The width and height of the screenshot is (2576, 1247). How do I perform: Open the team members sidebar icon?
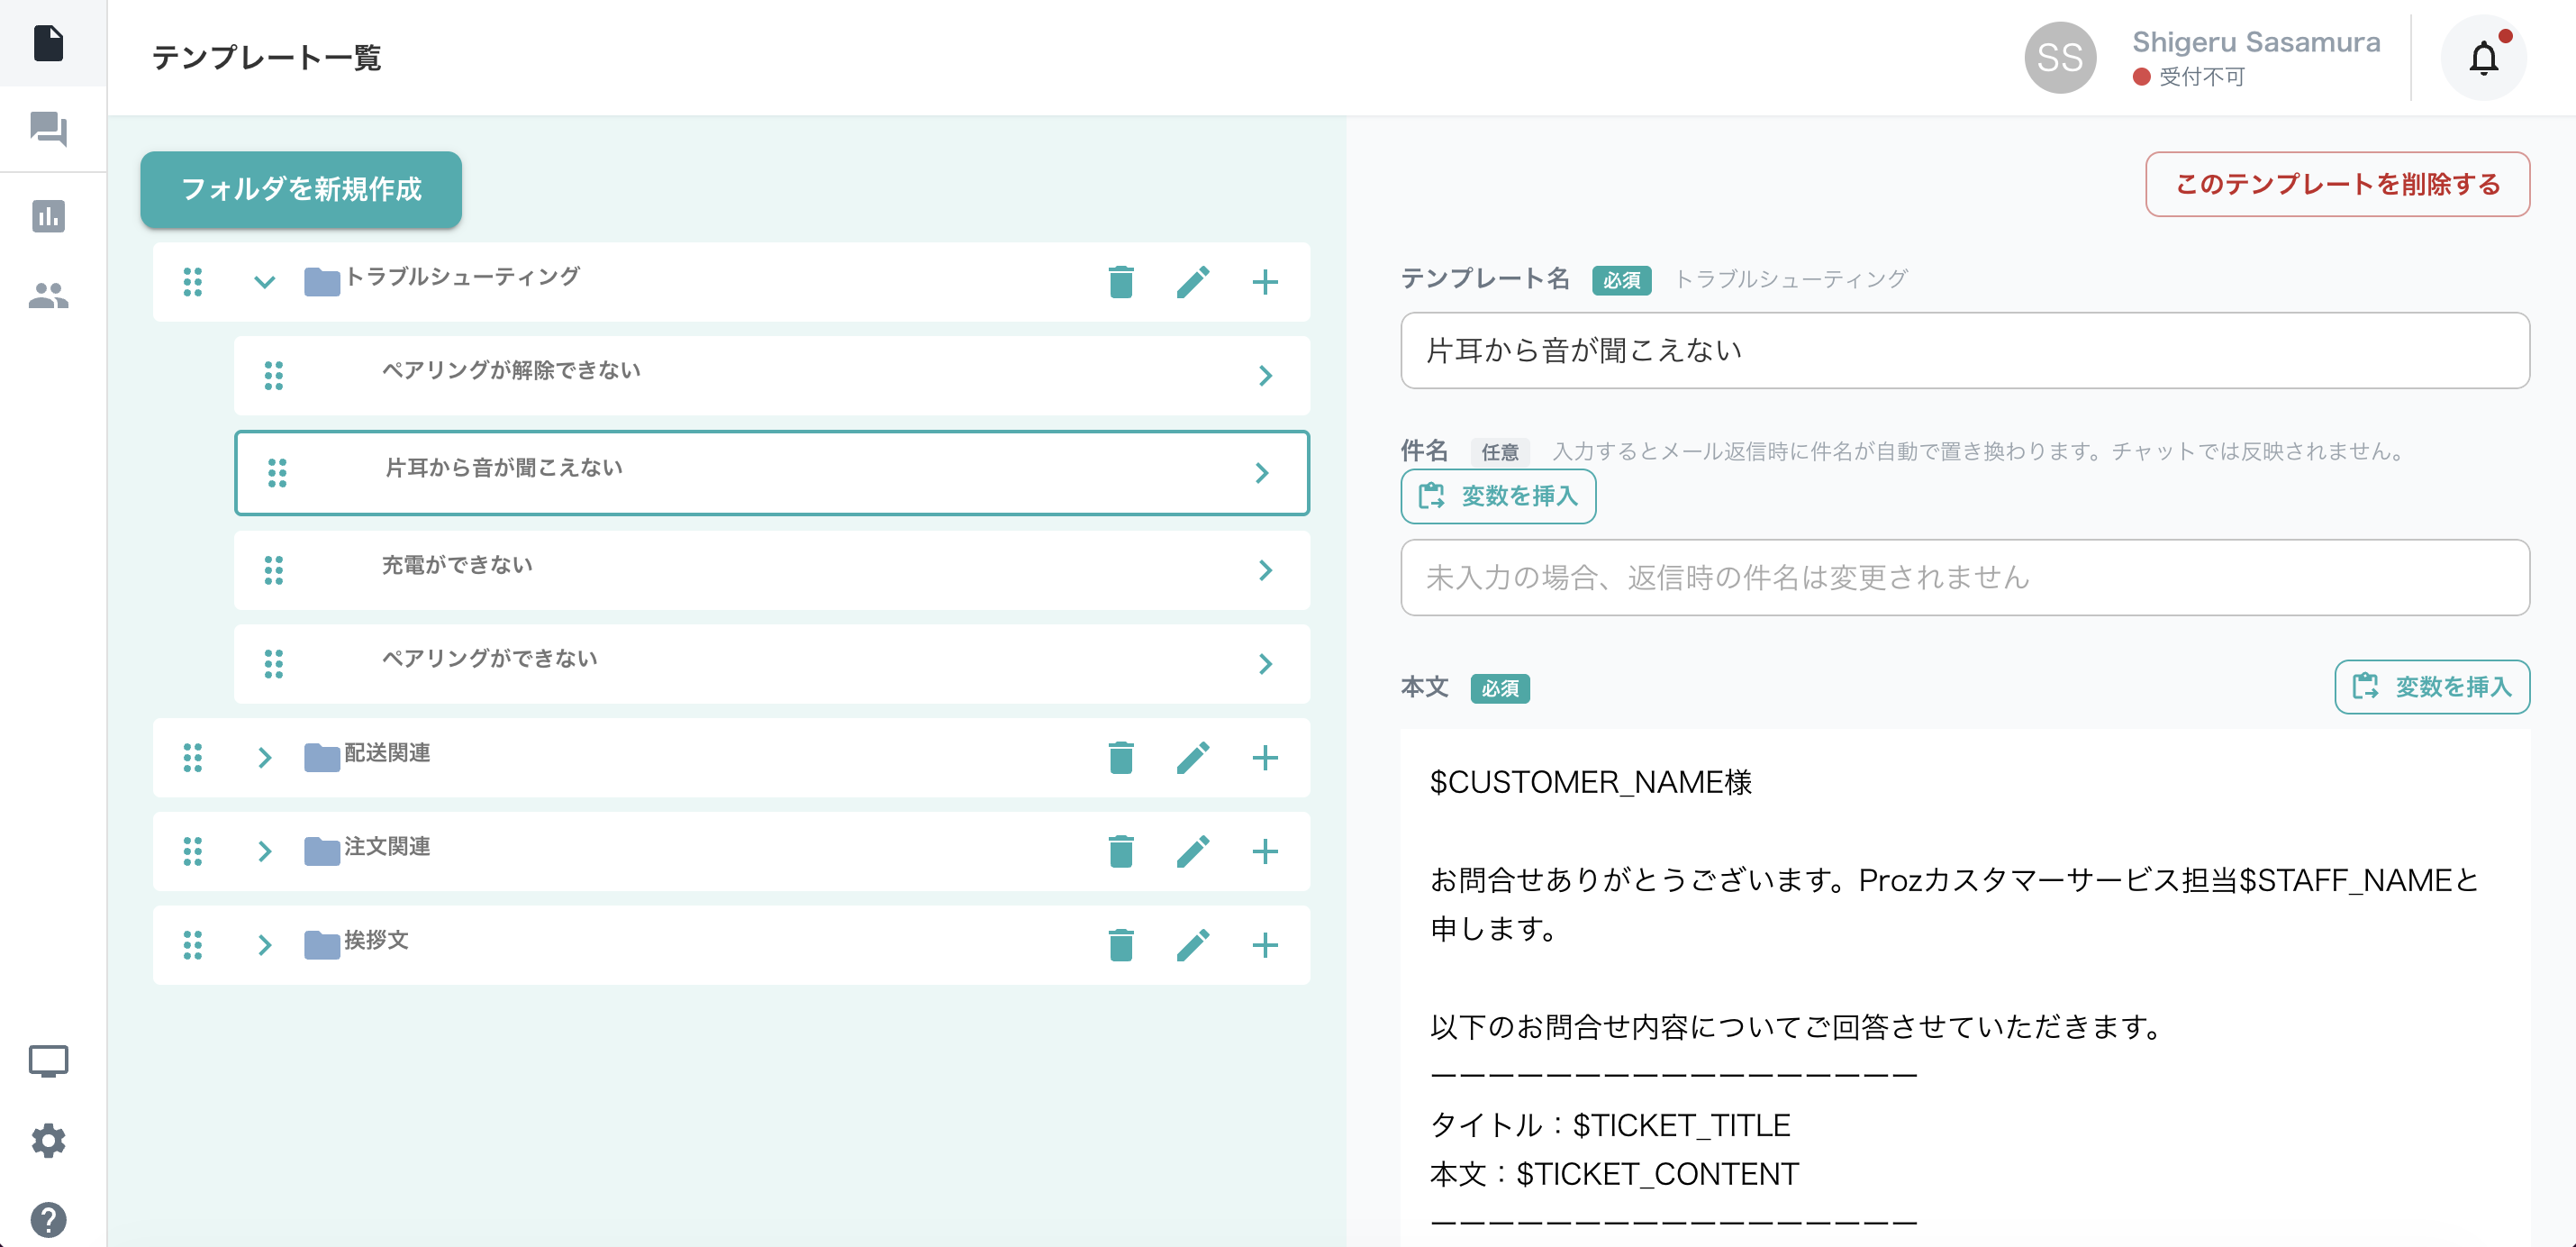pyautogui.click(x=48, y=296)
